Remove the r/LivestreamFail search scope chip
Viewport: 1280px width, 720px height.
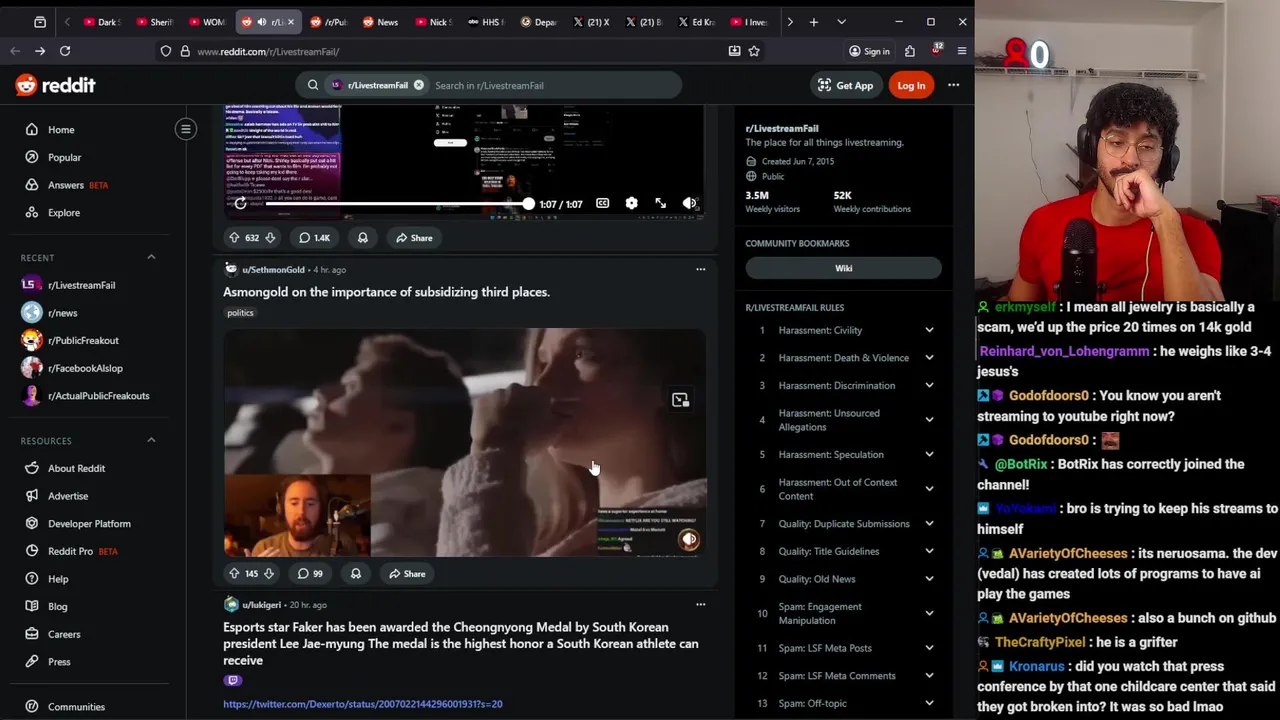pos(419,85)
